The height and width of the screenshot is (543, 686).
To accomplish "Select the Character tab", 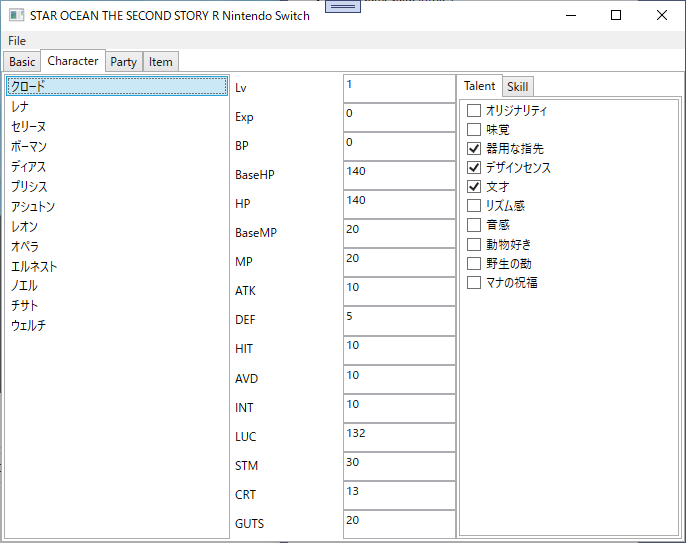I will pyautogui.click(x=73, y=61).
